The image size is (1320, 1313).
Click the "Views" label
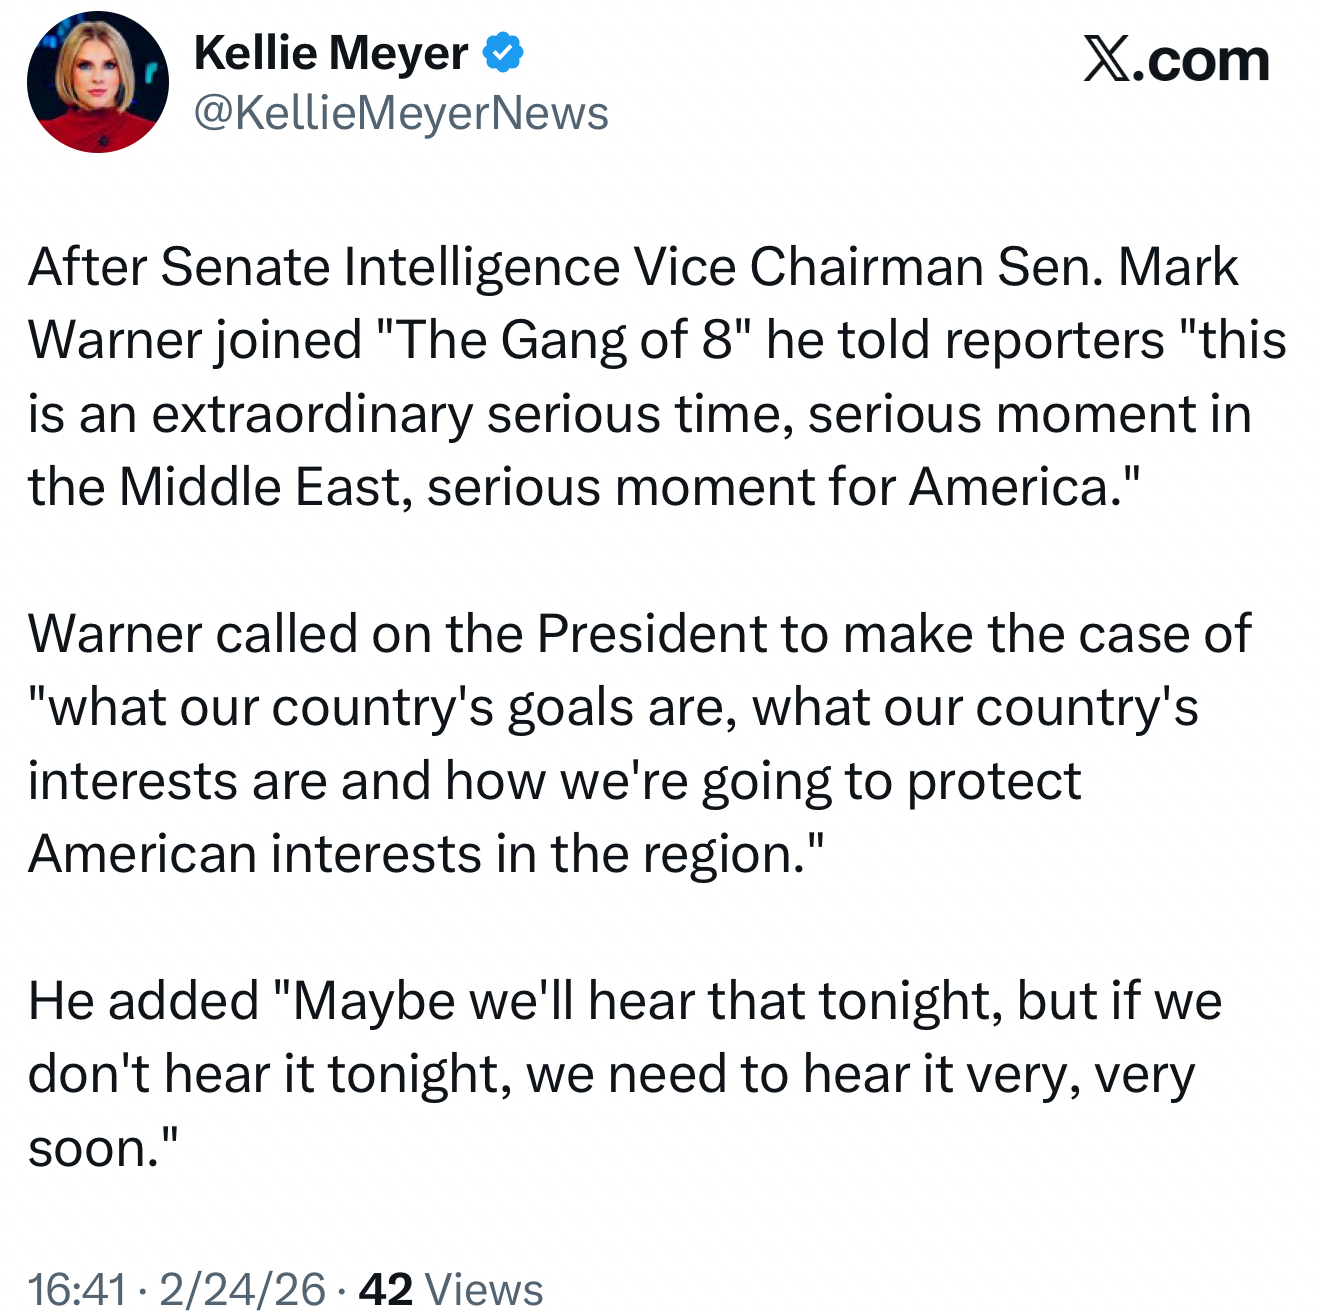point(484,1288)
